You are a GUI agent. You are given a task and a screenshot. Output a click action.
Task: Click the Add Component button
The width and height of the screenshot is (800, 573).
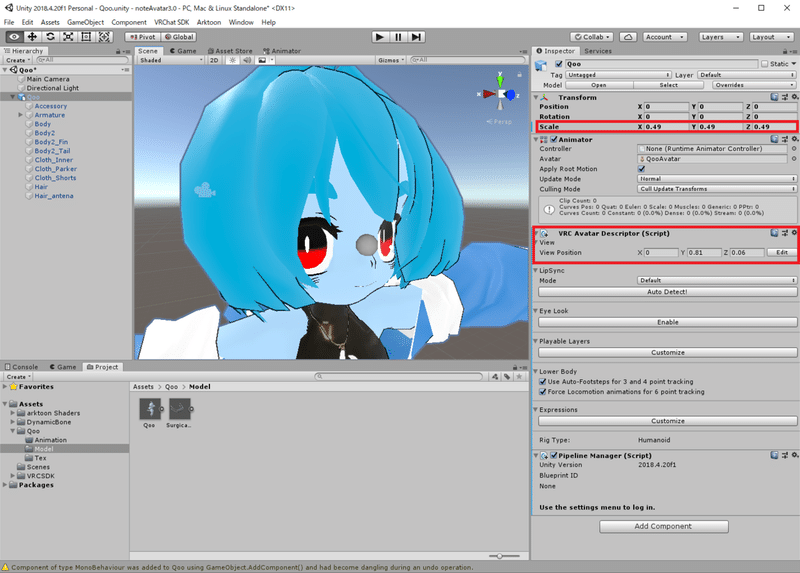pyautogui.click(x=664, y=527)
